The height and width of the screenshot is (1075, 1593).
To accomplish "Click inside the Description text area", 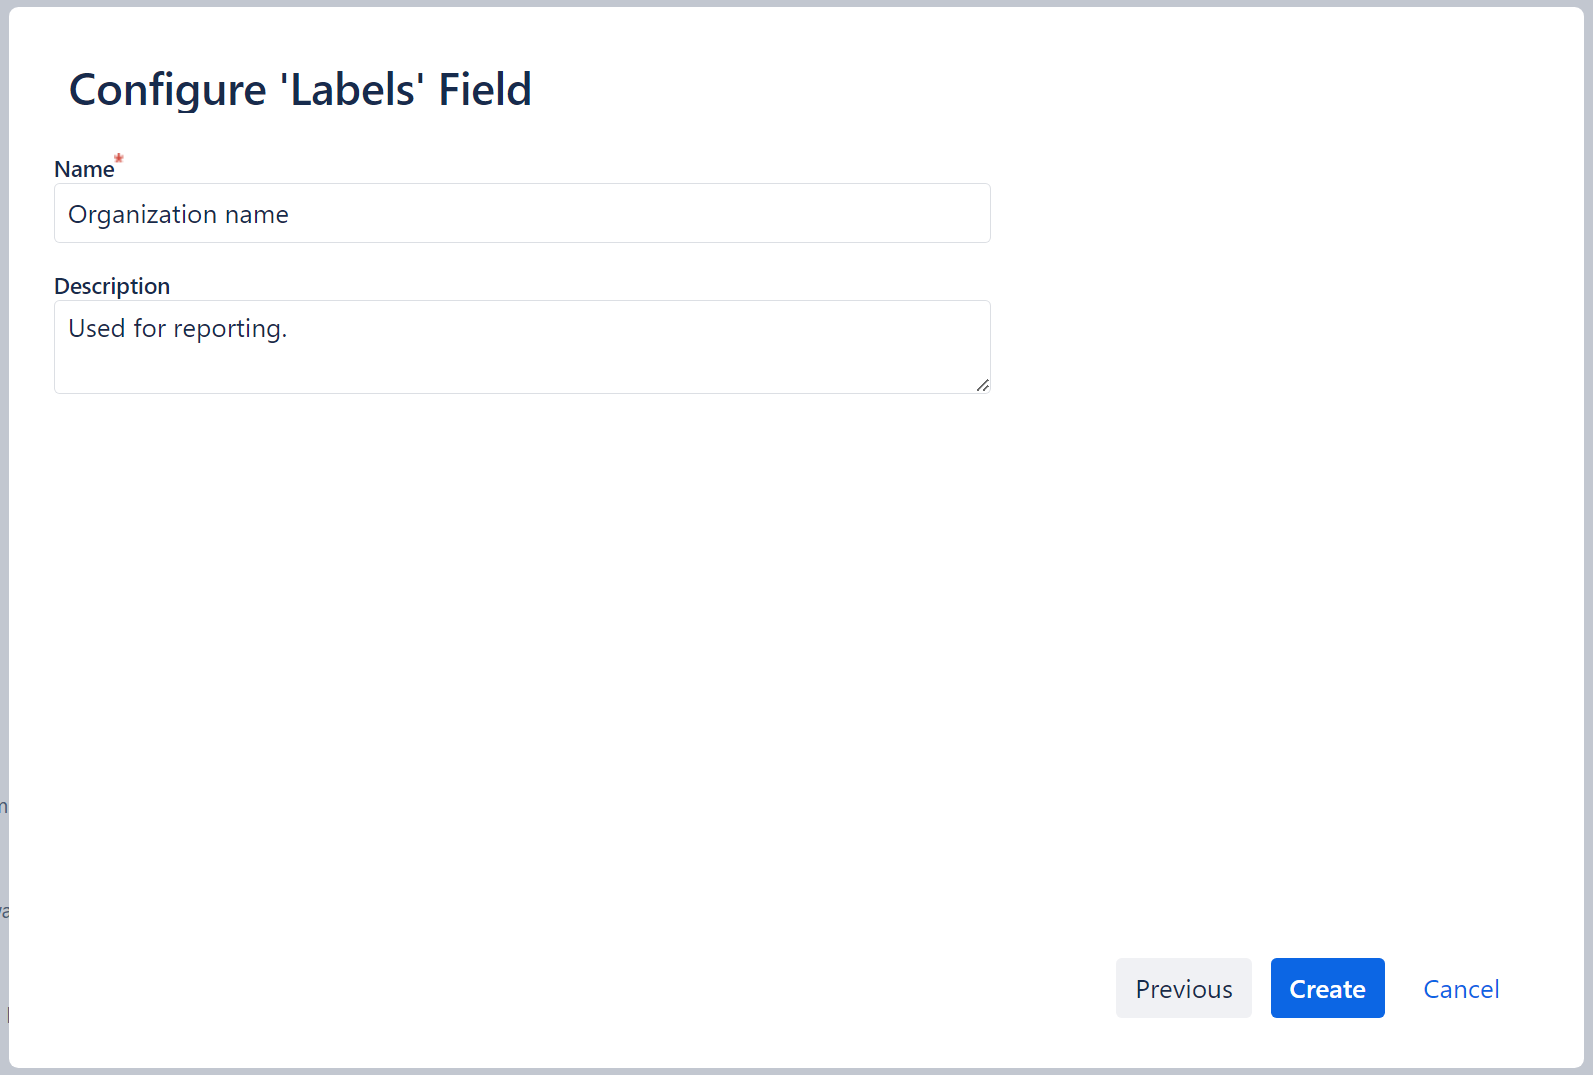I will pyautogui.click(x=520, y=345).
